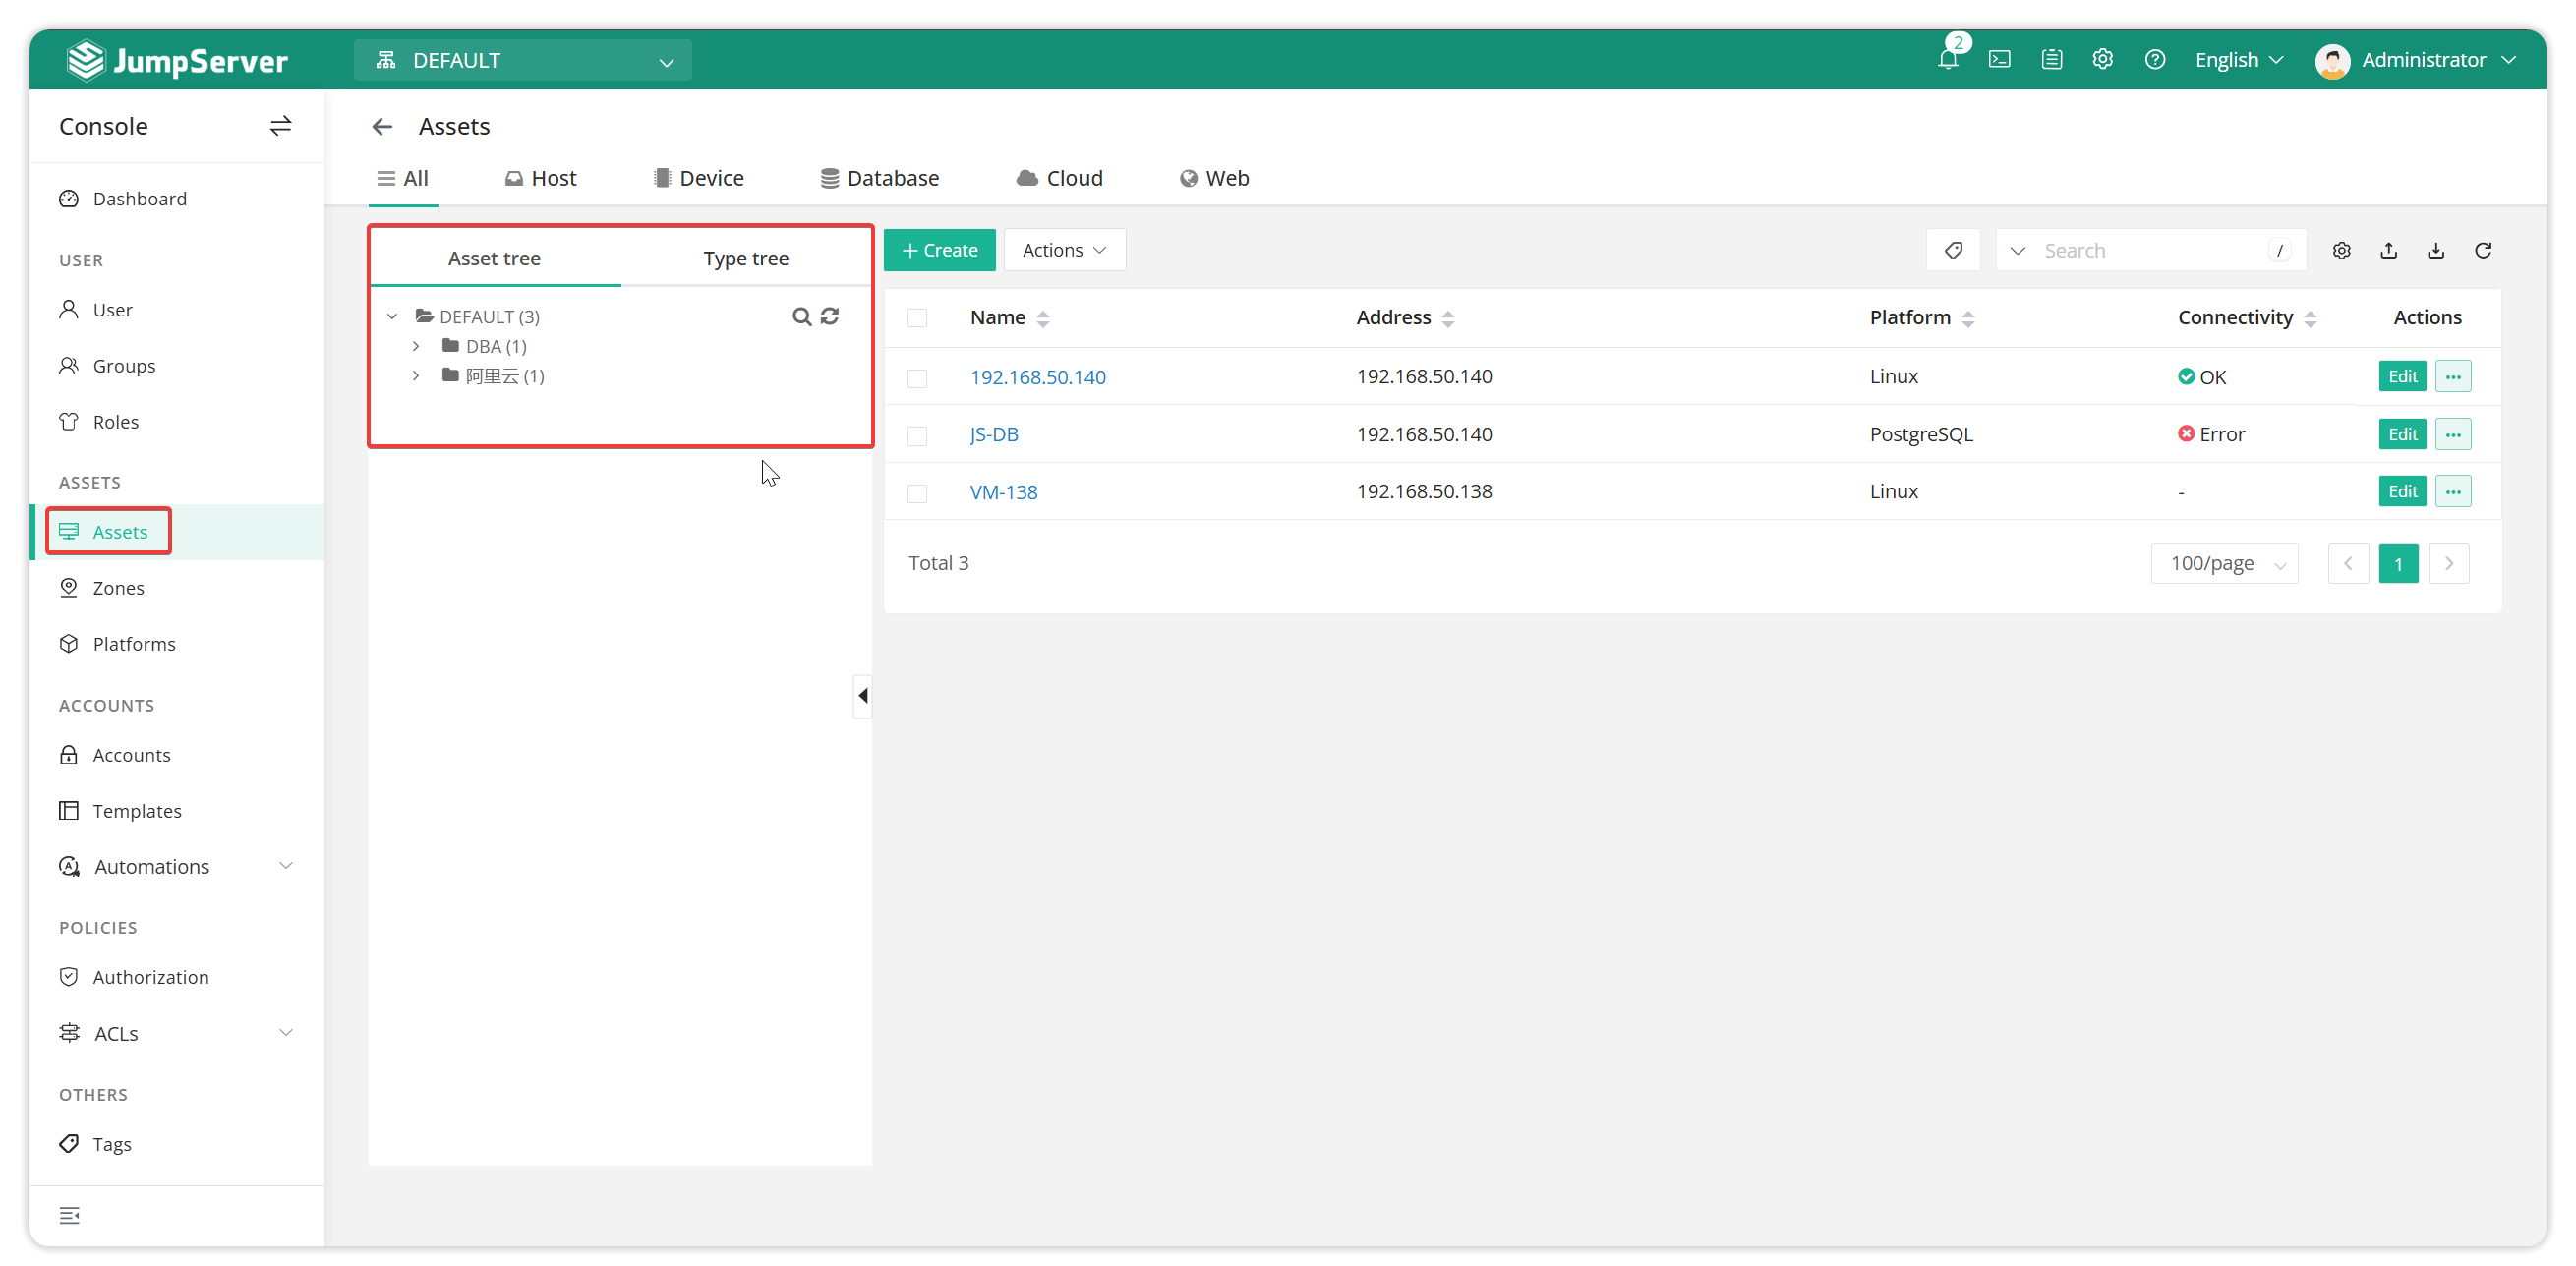Expand the DBA (1) tree node
This screenshot has height=1266, width=2576.
click(416, 346)
